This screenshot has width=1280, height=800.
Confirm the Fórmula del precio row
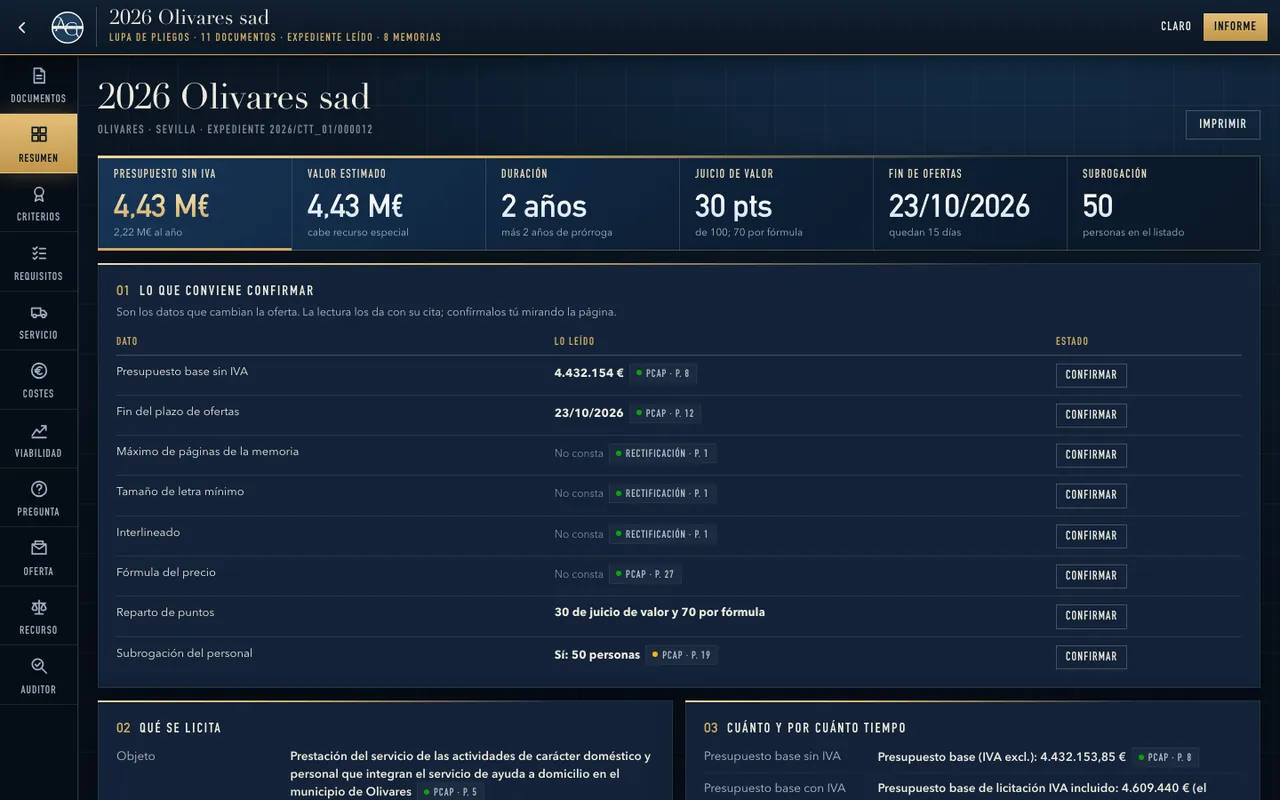point(1091,576)
